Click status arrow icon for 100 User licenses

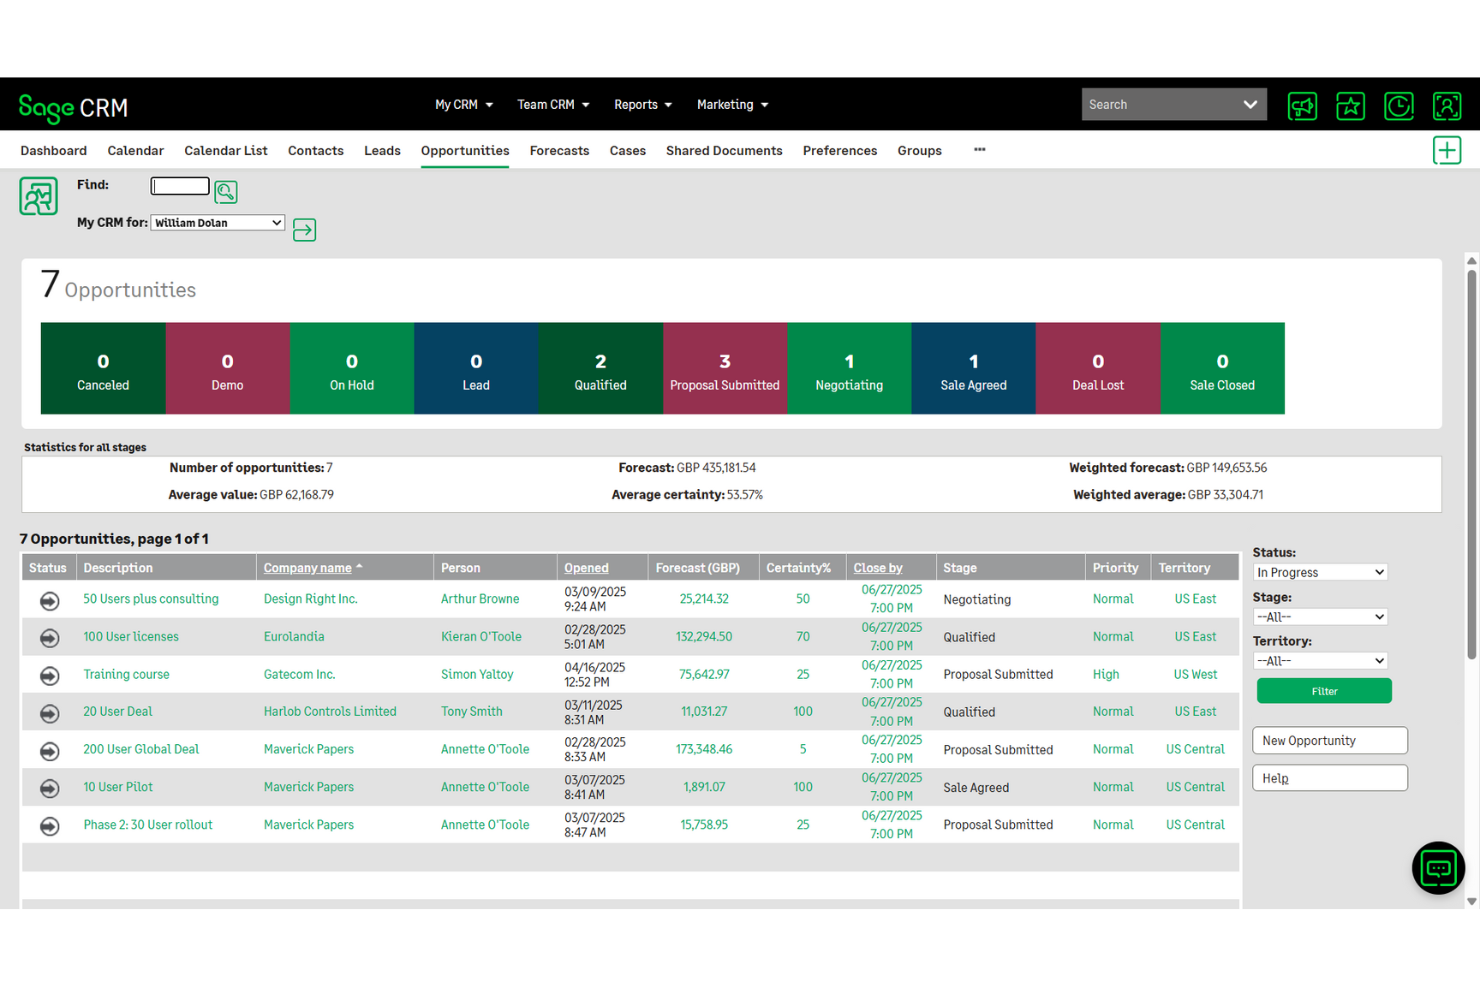click(x=49, y=638)
